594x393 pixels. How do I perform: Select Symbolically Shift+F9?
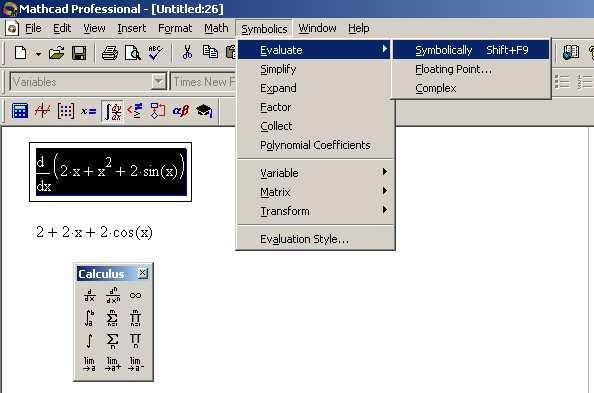tap(471, 50)
